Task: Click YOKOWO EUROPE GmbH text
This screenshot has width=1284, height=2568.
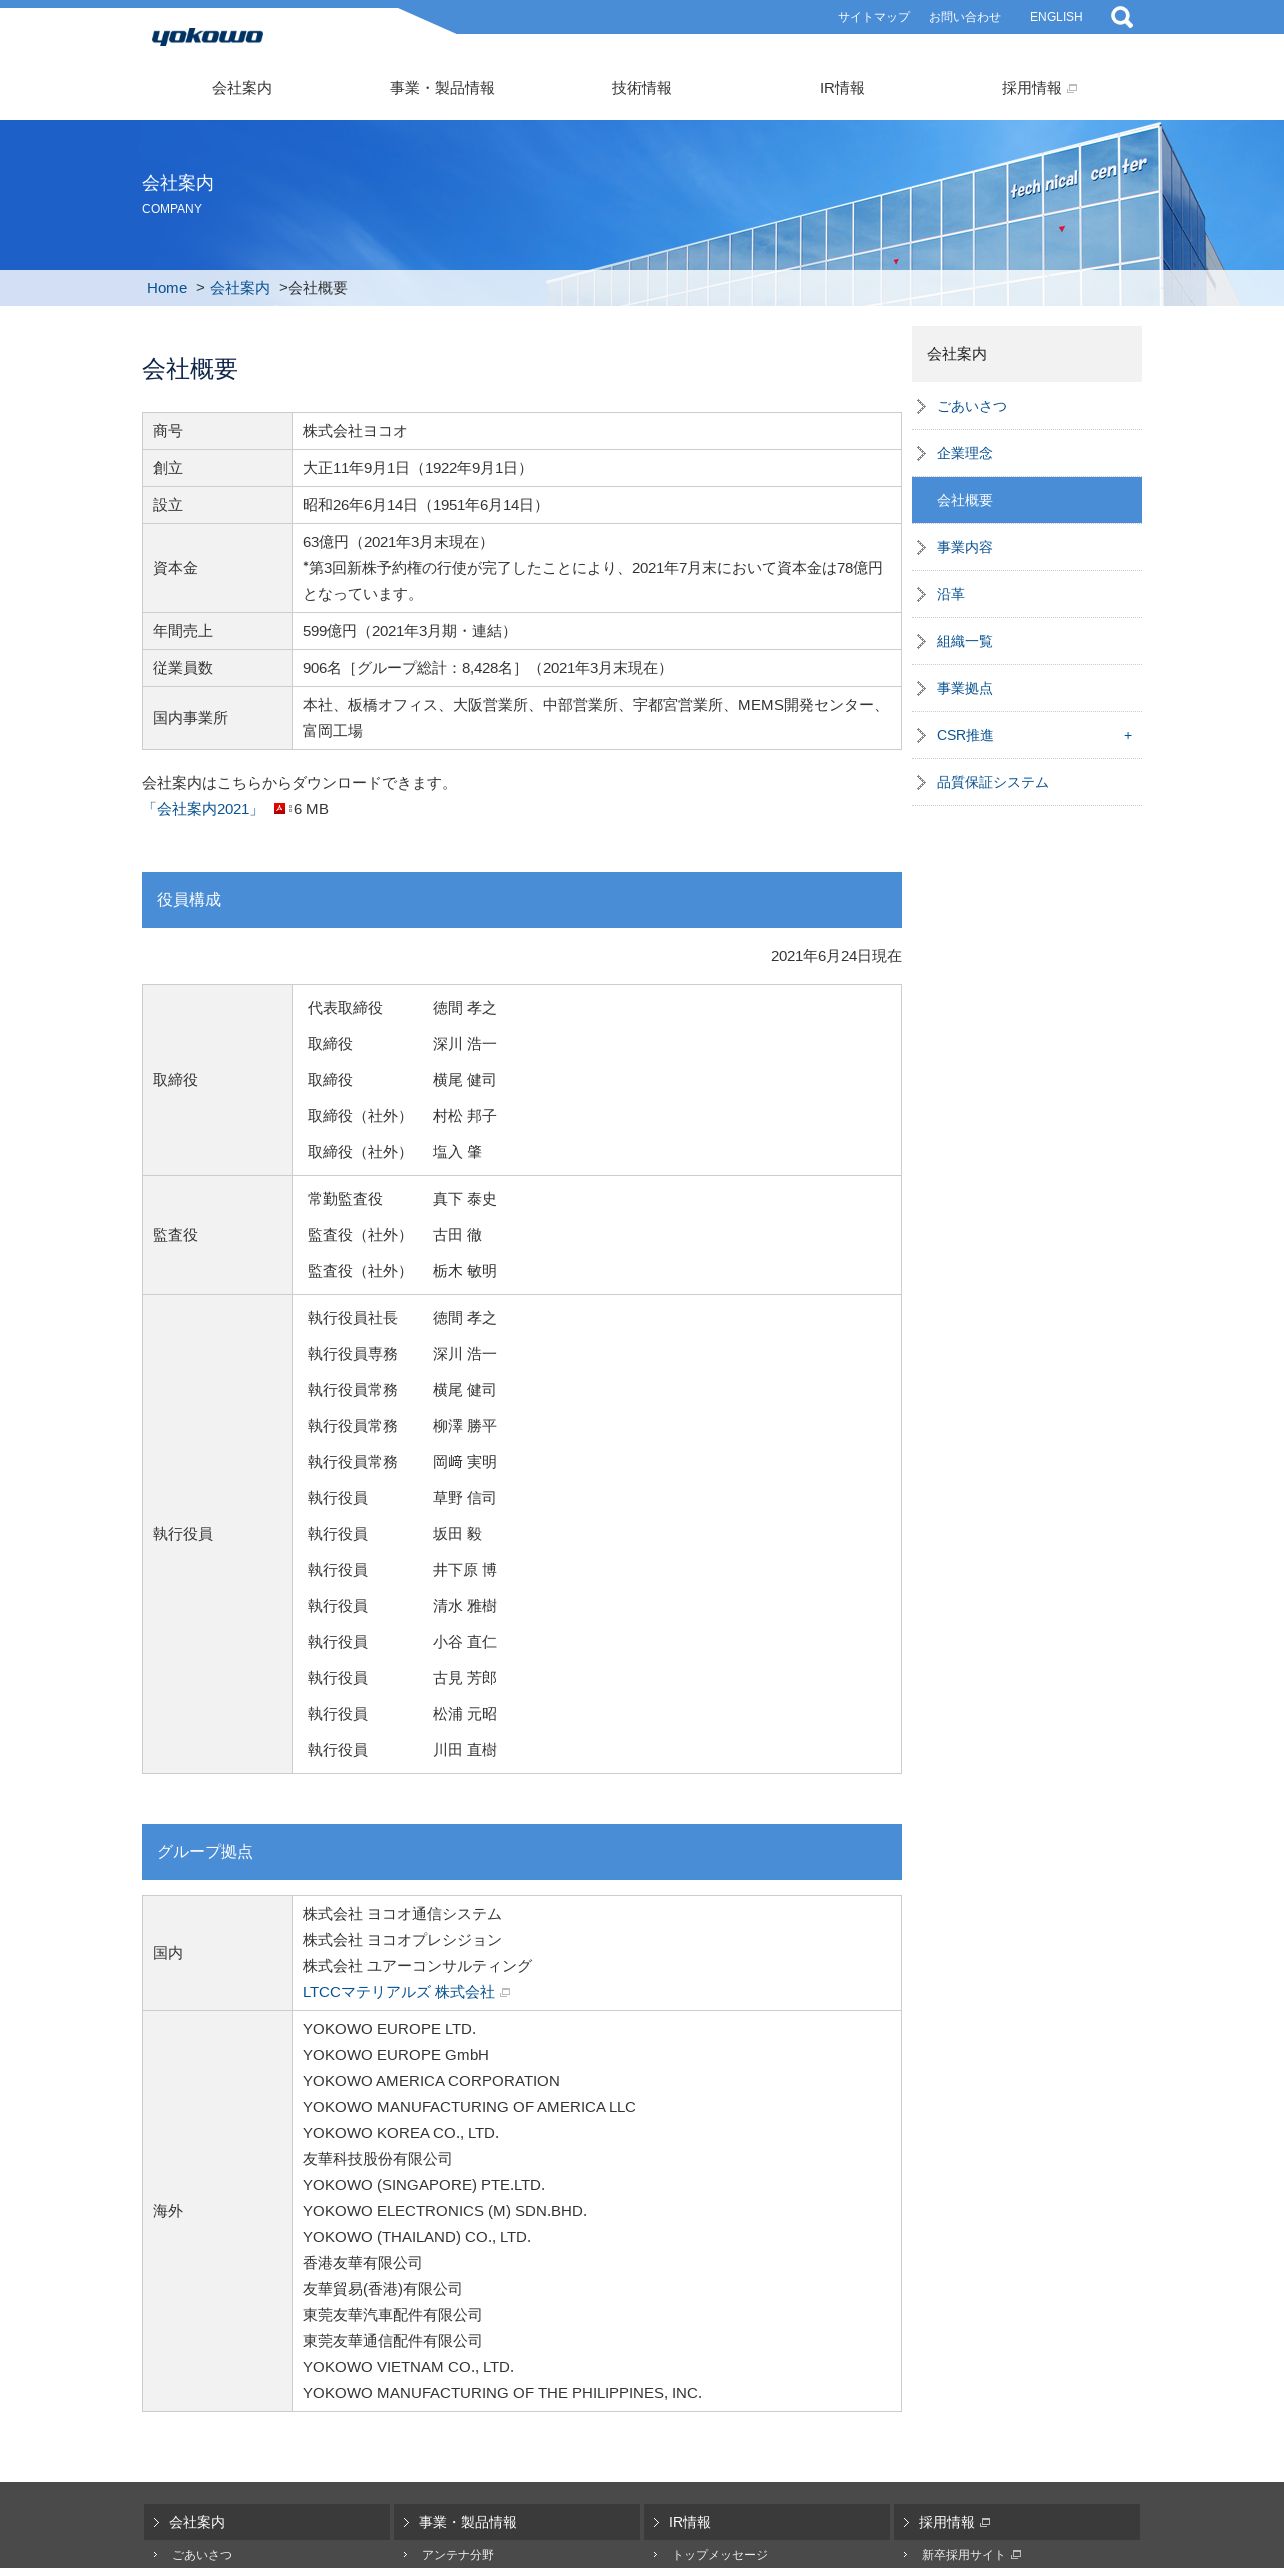Action: [396, 2055]
